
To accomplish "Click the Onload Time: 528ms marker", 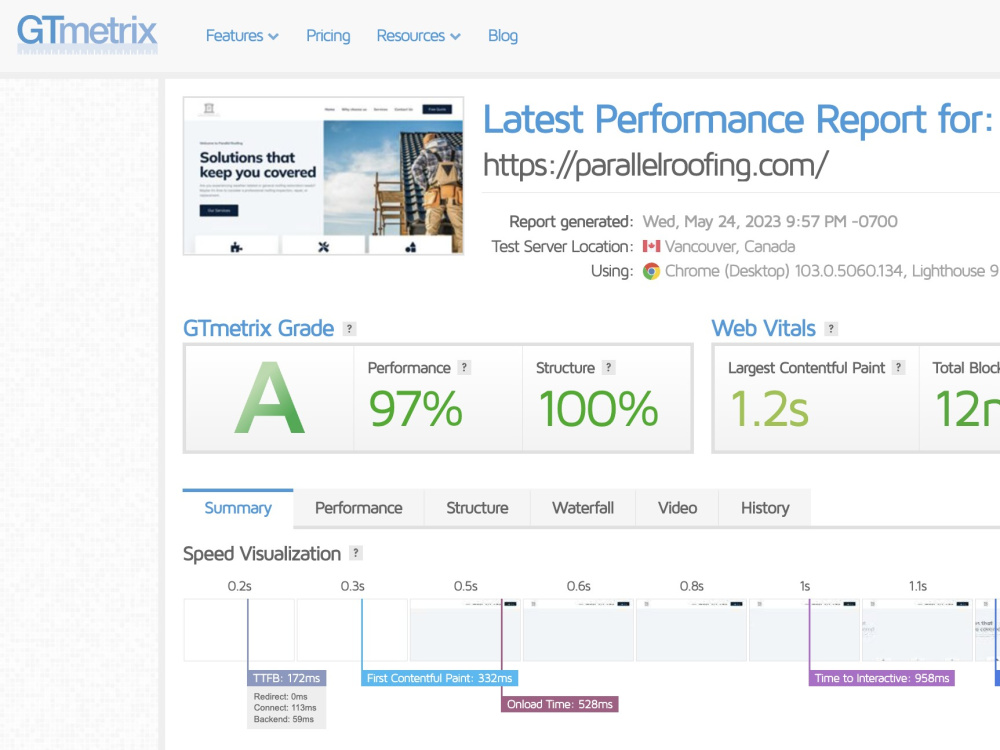I will click(x=559, y=704).
